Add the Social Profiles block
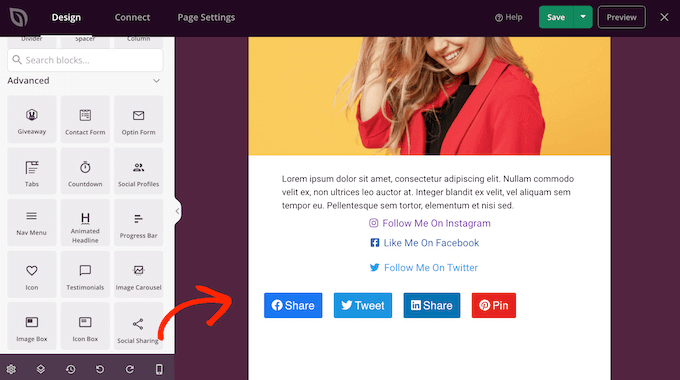This screenshot has height=380, width=680. coord(138,171)
